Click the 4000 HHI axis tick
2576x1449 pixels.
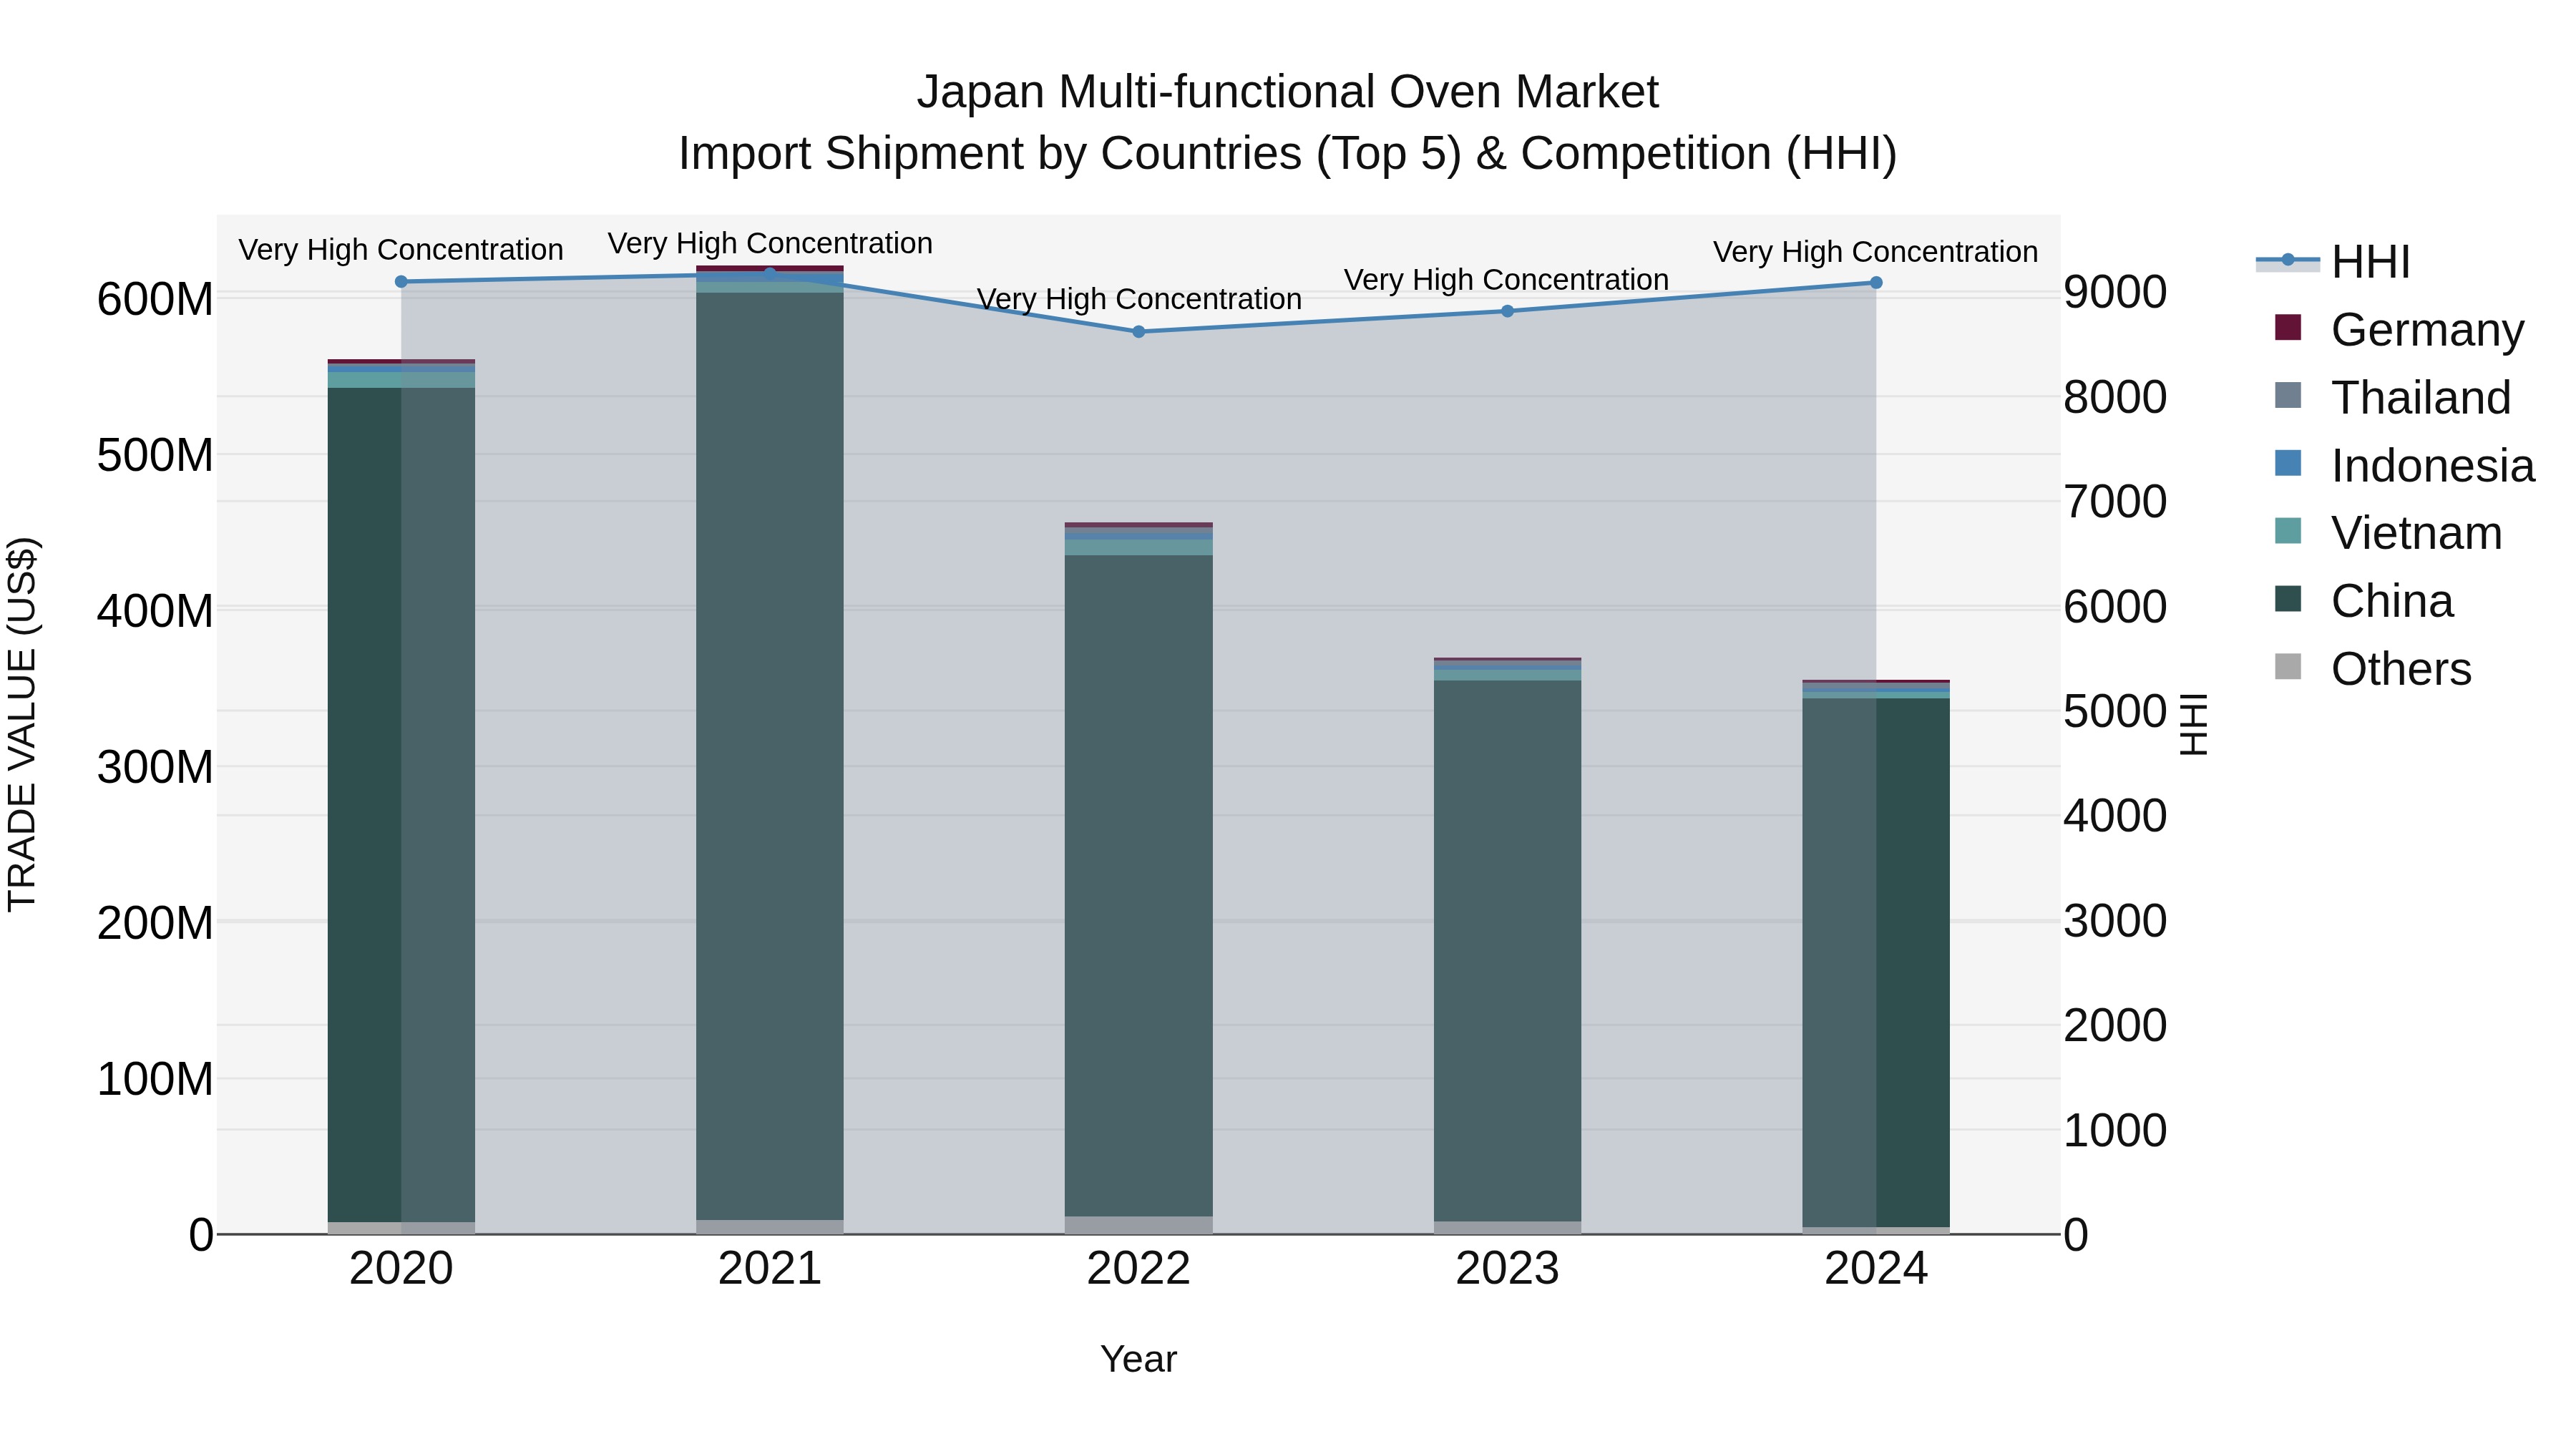click(2115, 815)
